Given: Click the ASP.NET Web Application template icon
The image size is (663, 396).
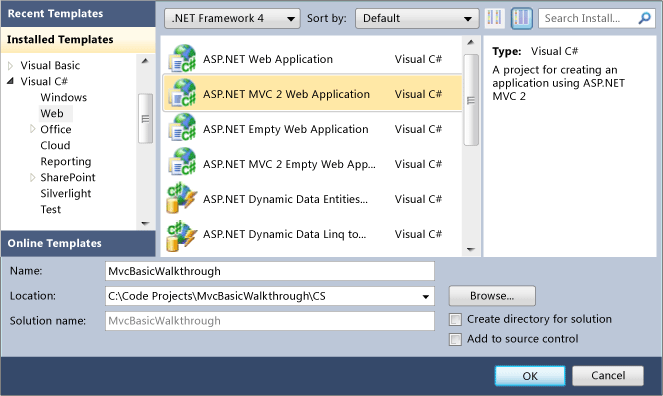Looking at the screenshot, I should [x=182, y=58].
